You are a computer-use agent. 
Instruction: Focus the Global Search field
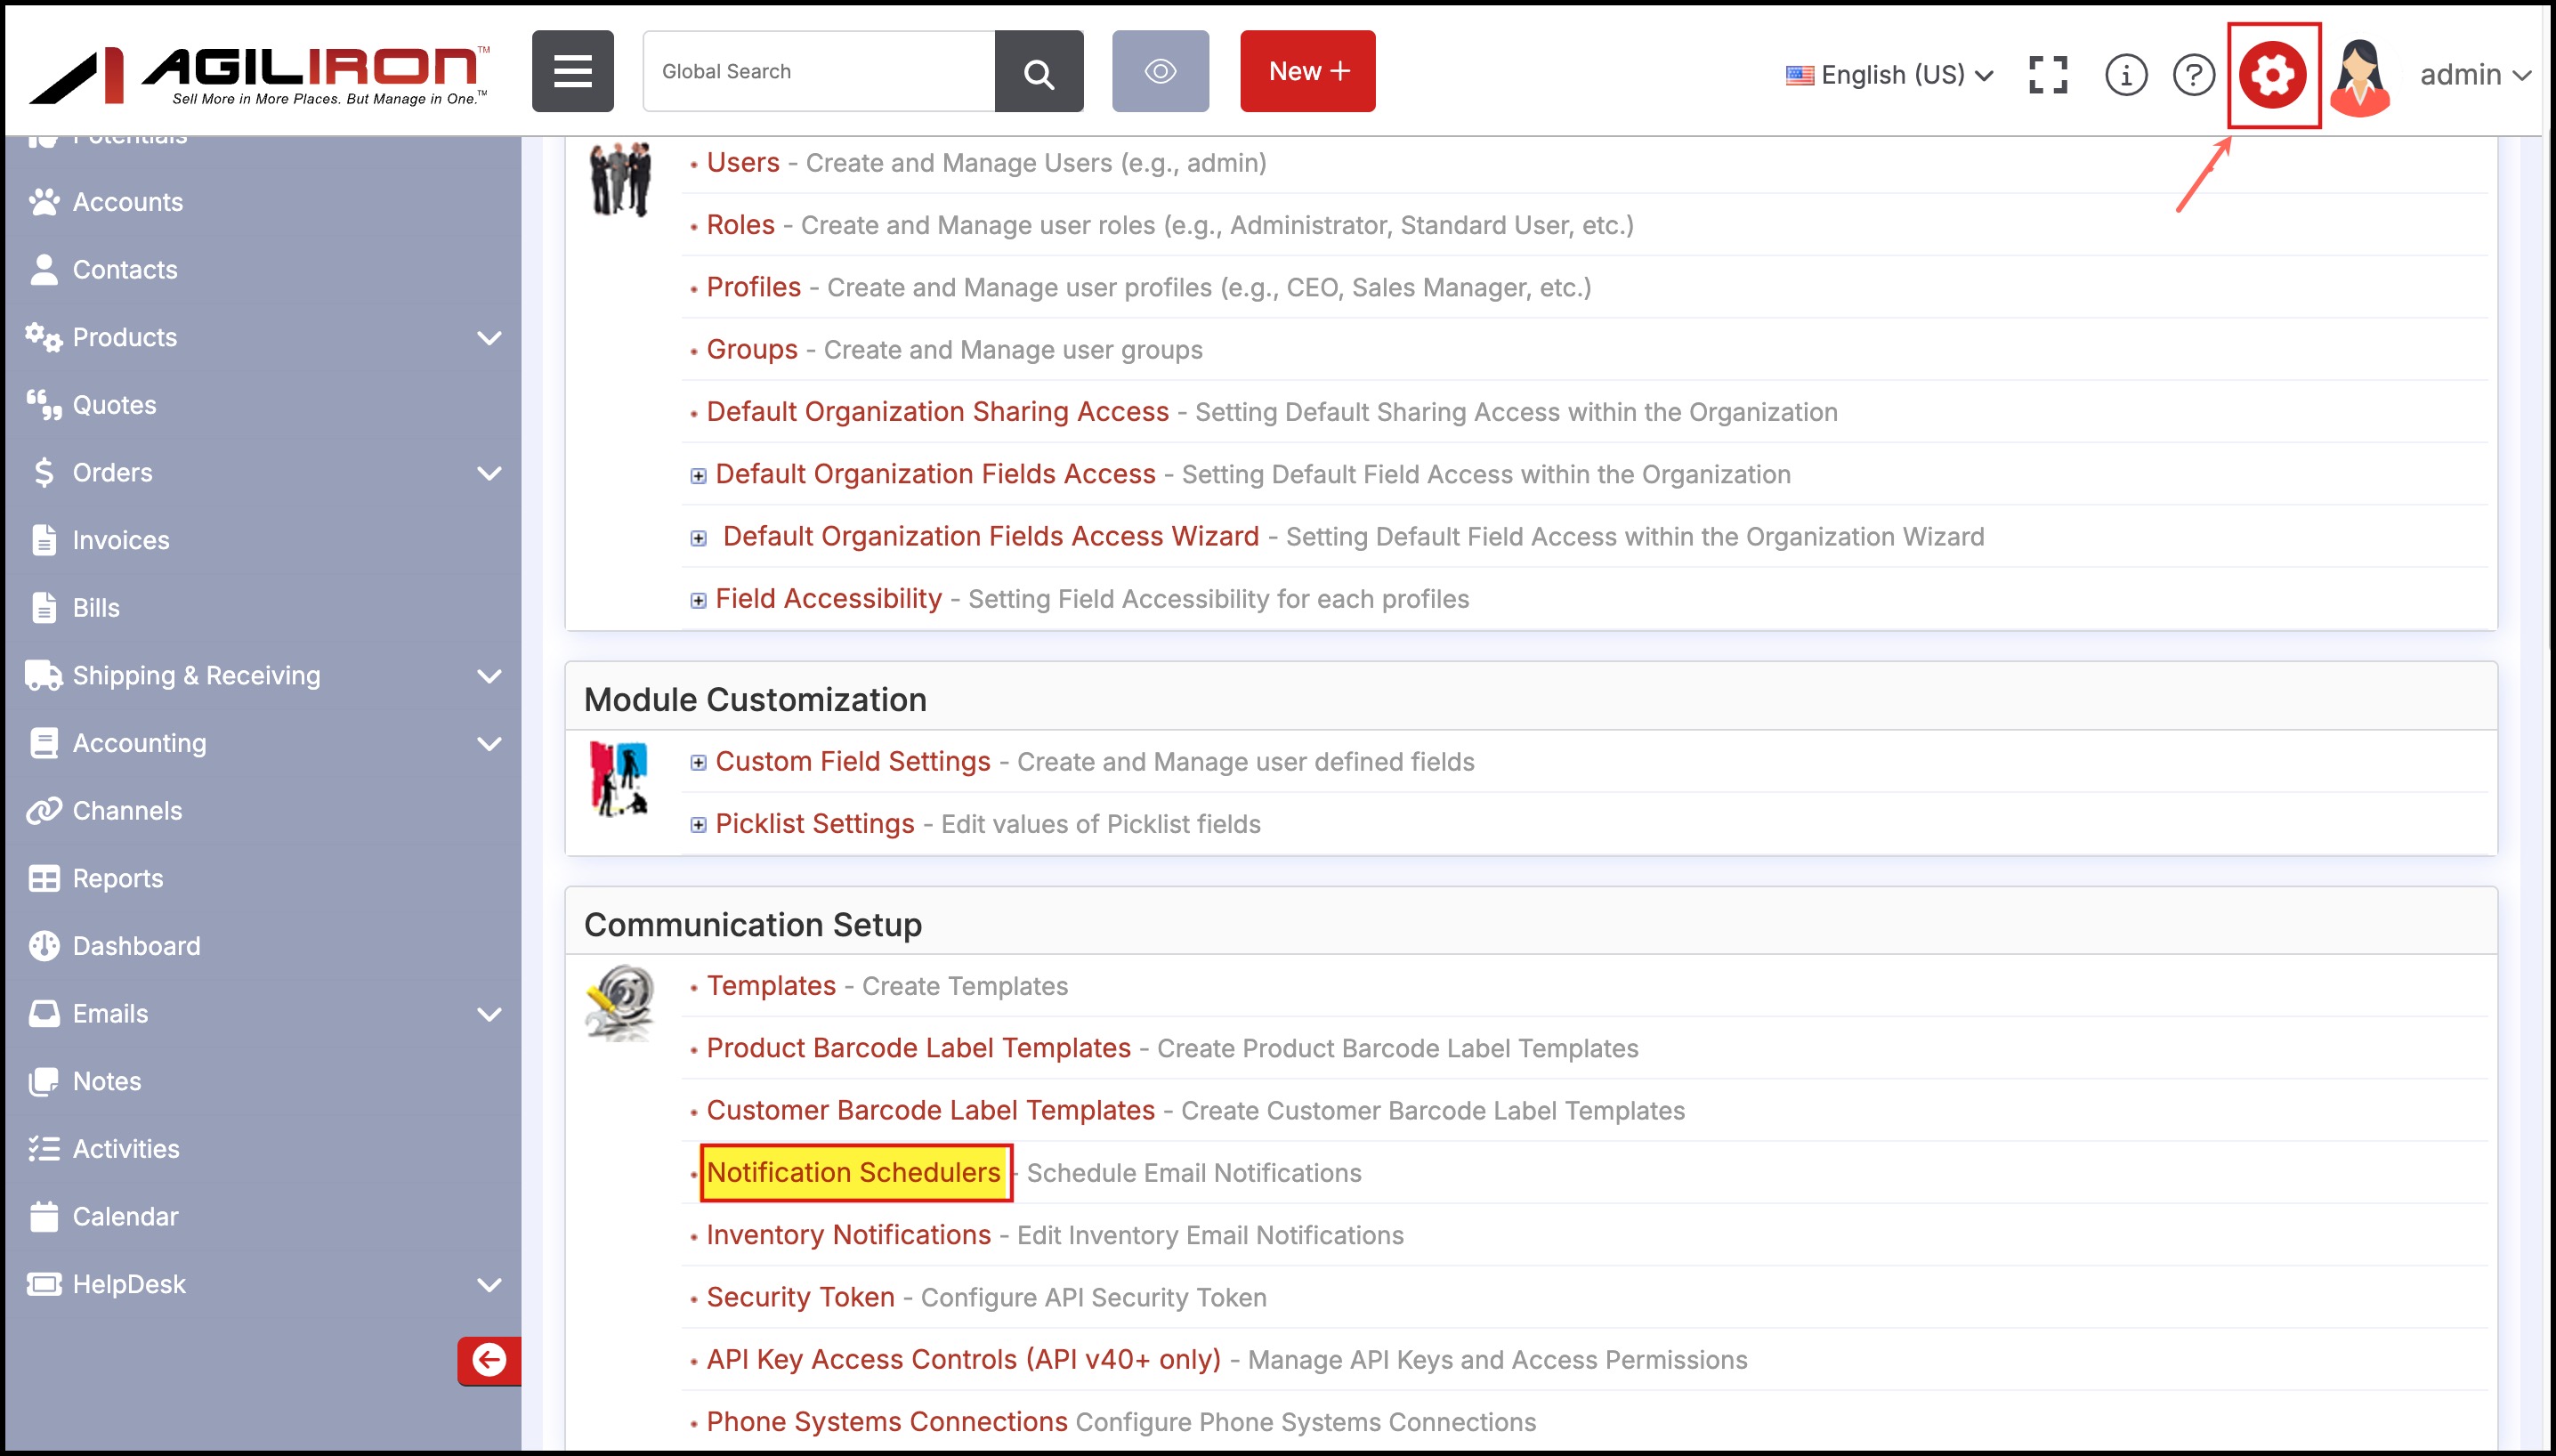[x=818, y=71]
